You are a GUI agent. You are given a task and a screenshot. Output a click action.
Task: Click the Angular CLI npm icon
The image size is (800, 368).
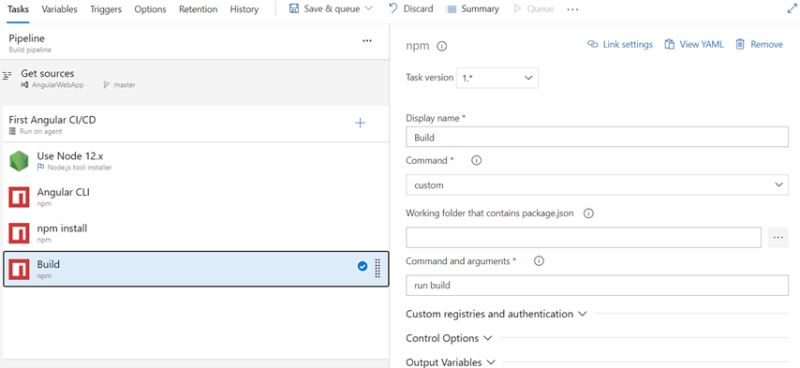[x=19, y=198]
